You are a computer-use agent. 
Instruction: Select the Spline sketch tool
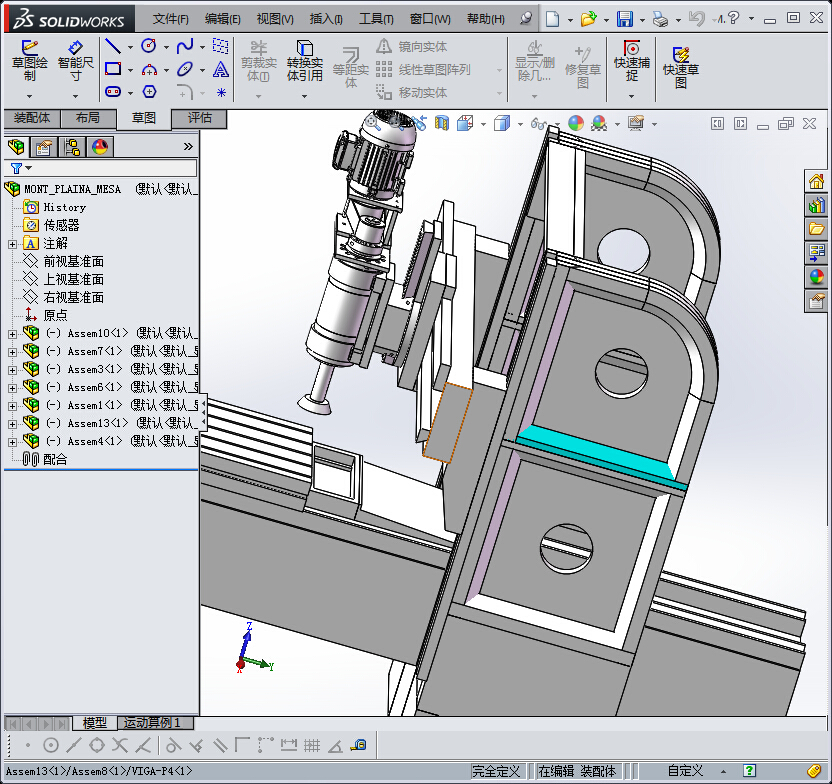tap(185, 47)
